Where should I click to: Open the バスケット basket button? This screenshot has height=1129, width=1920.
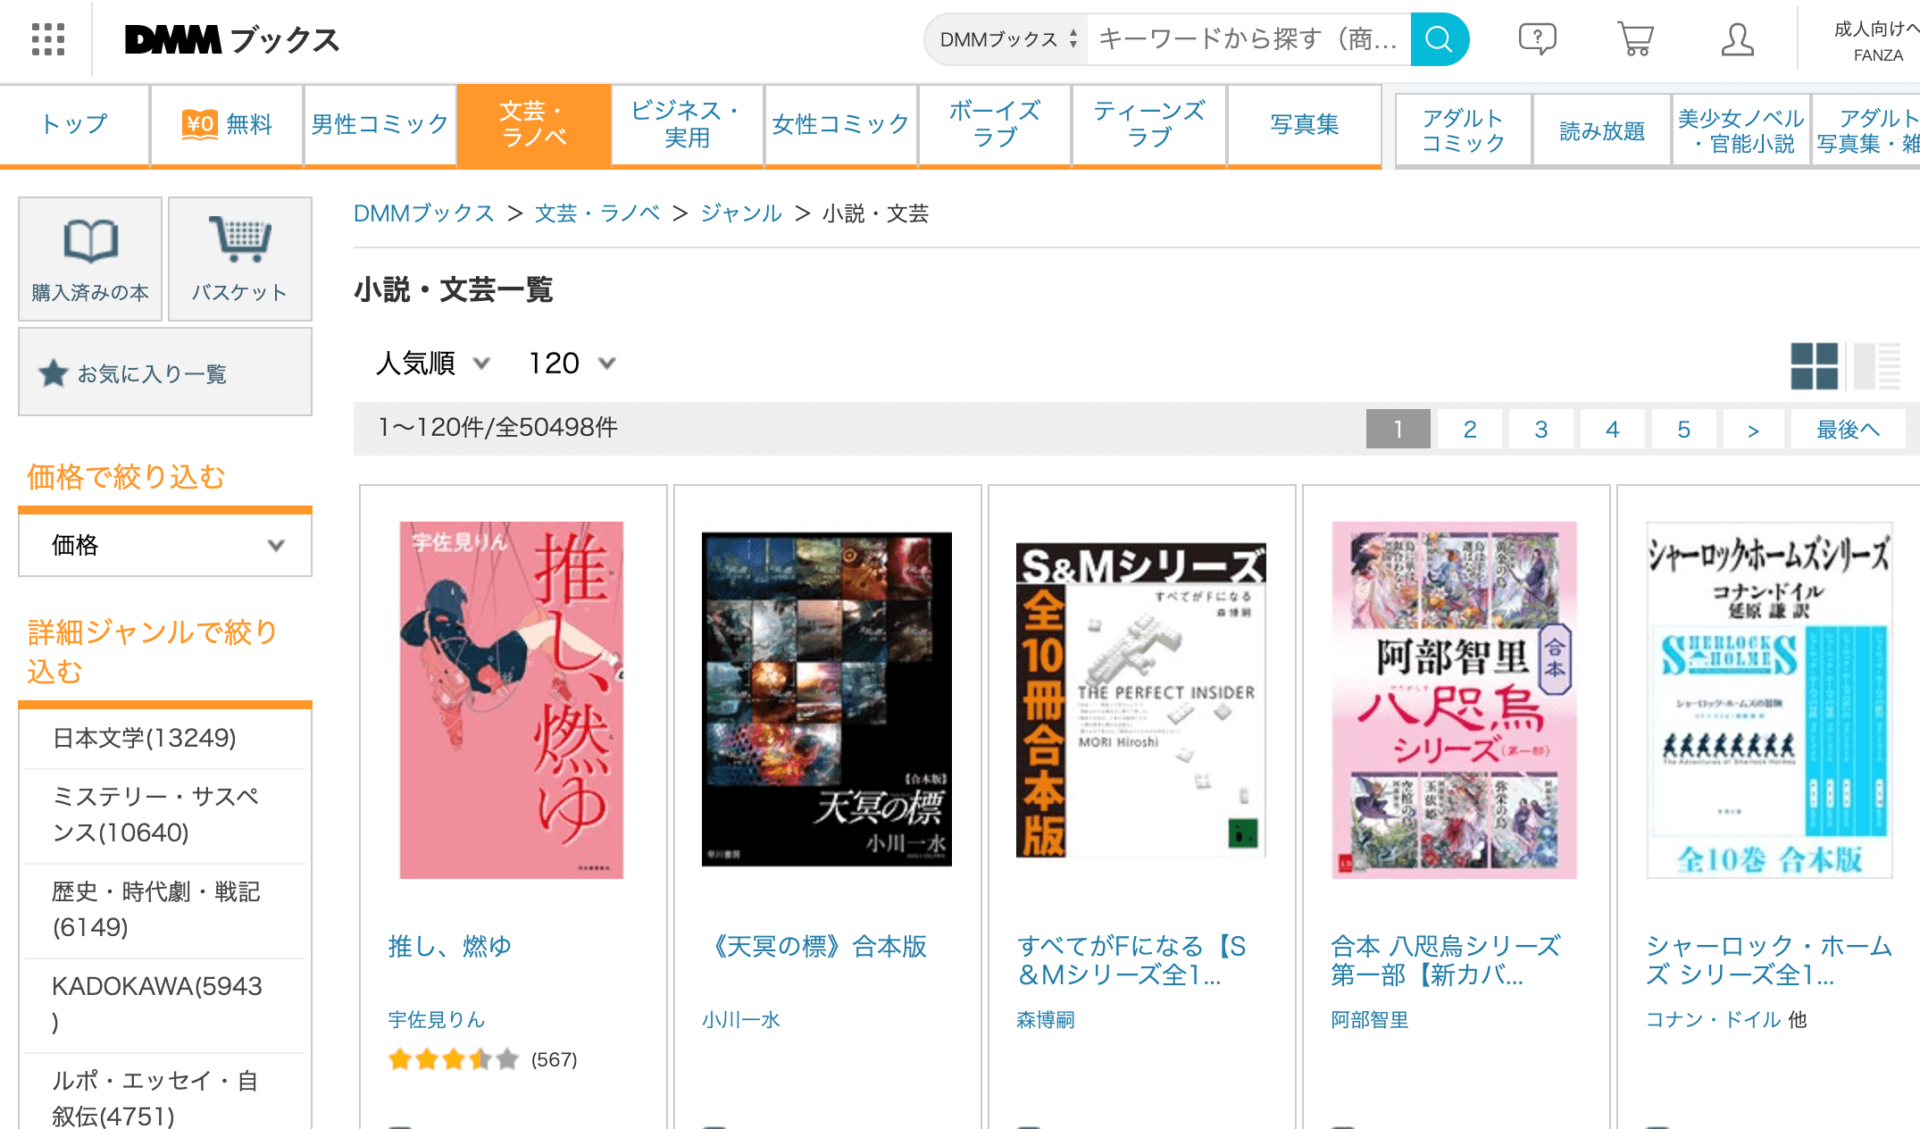point(240,259)
